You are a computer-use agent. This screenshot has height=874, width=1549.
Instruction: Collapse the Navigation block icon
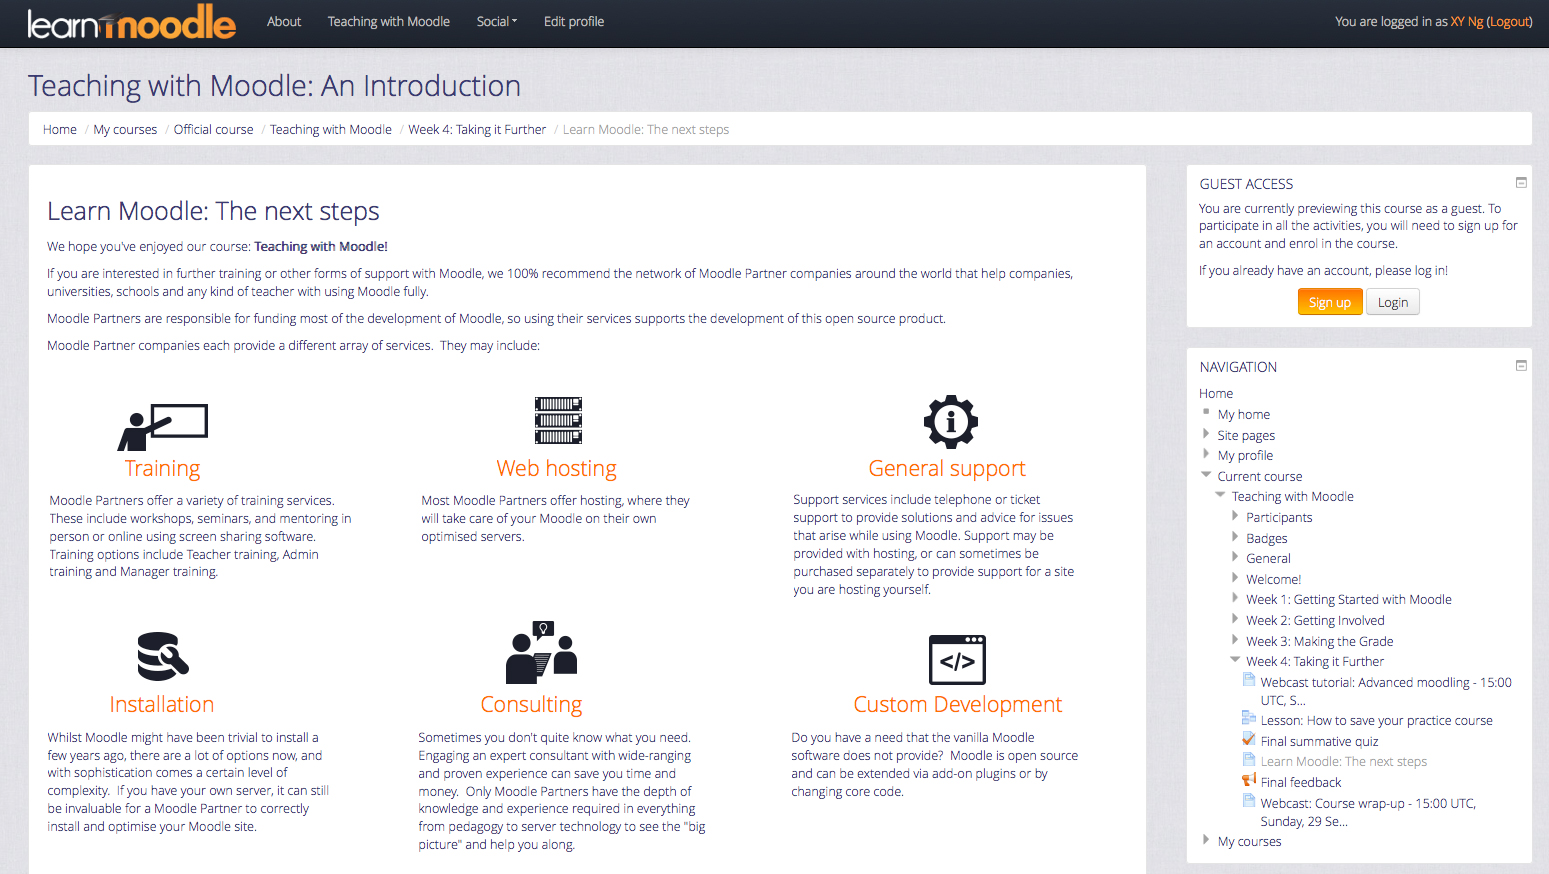coord(1521,366)
